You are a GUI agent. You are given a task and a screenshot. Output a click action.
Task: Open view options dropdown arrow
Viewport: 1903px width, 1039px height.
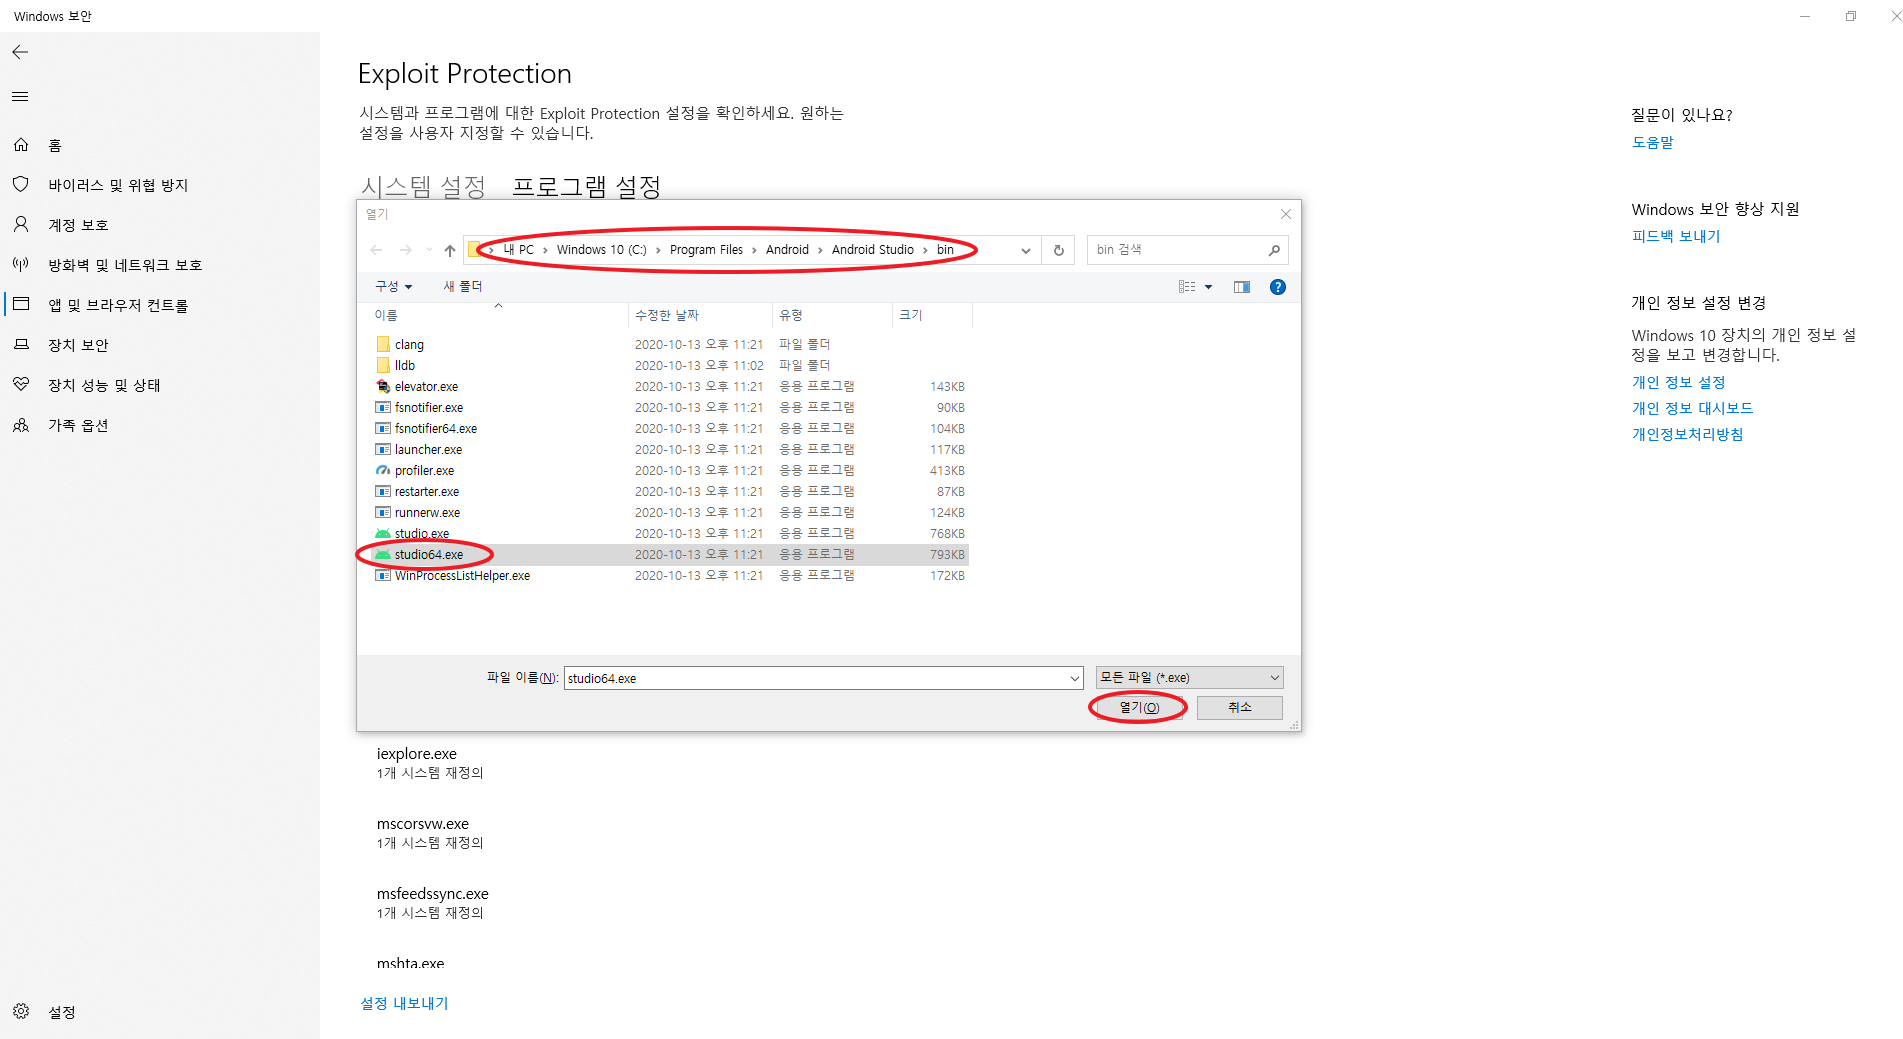tap(1208, 287)
